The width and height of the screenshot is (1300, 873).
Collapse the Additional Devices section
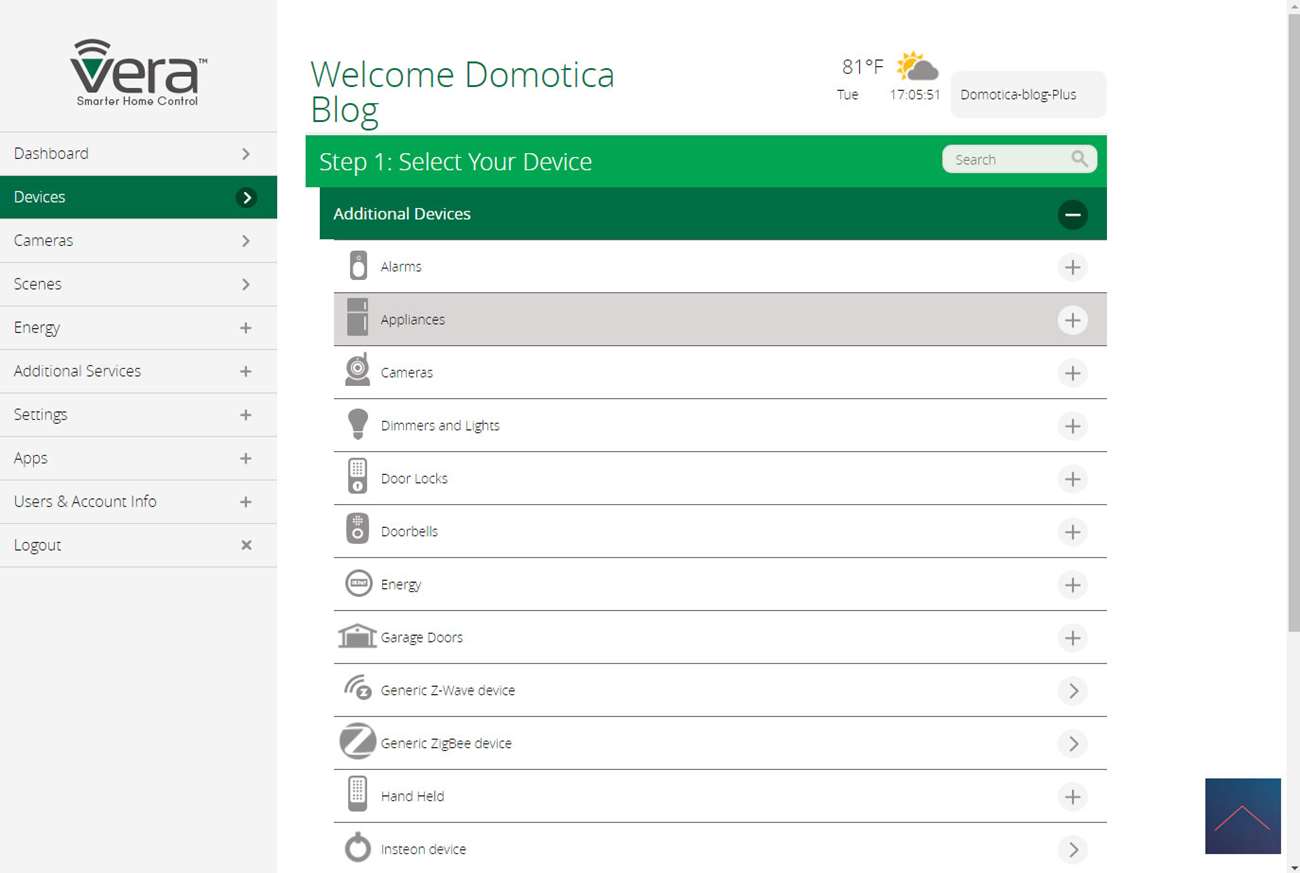pyautogui.click(x=1072, y=214)
